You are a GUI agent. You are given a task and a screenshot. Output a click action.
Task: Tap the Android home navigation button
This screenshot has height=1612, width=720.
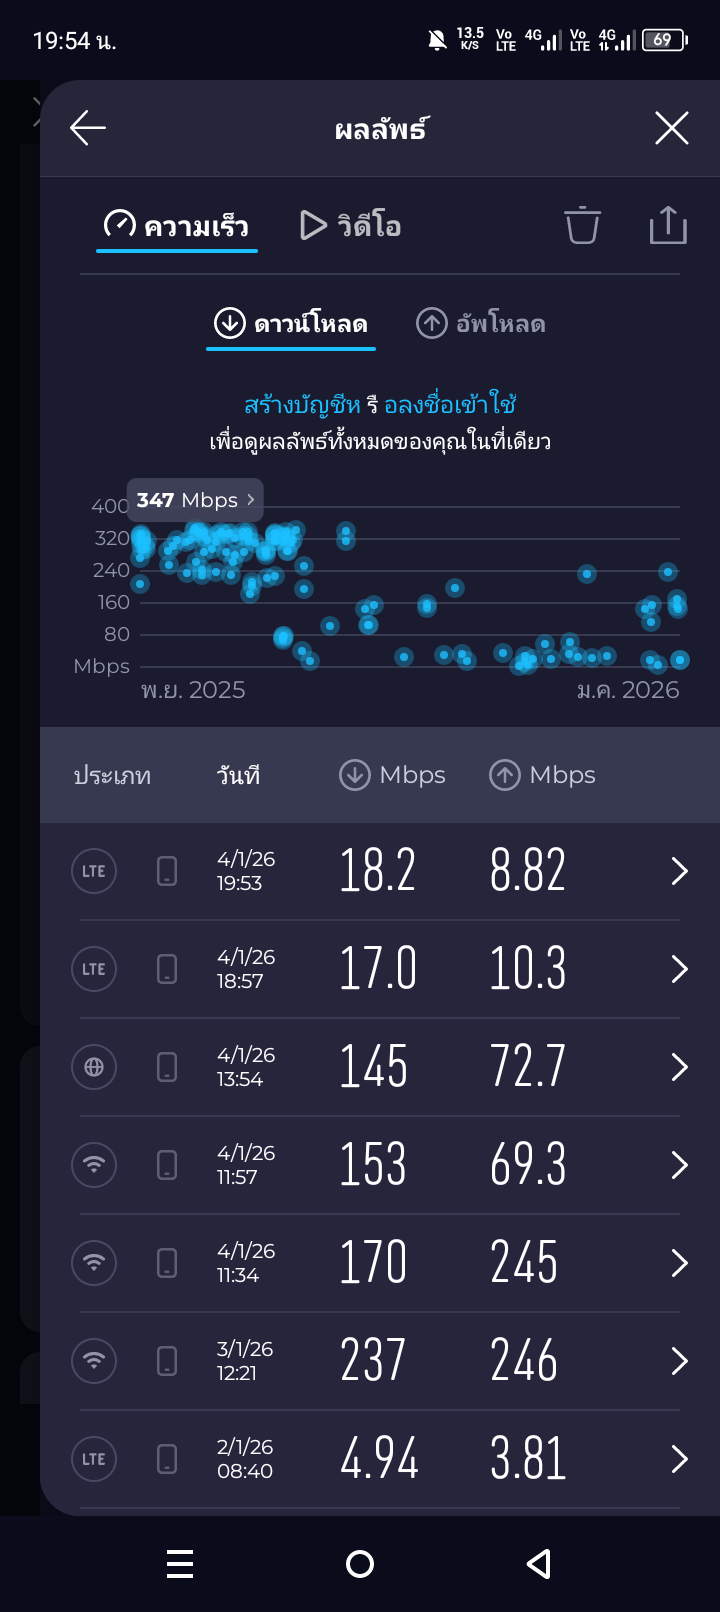(360, 1564)
